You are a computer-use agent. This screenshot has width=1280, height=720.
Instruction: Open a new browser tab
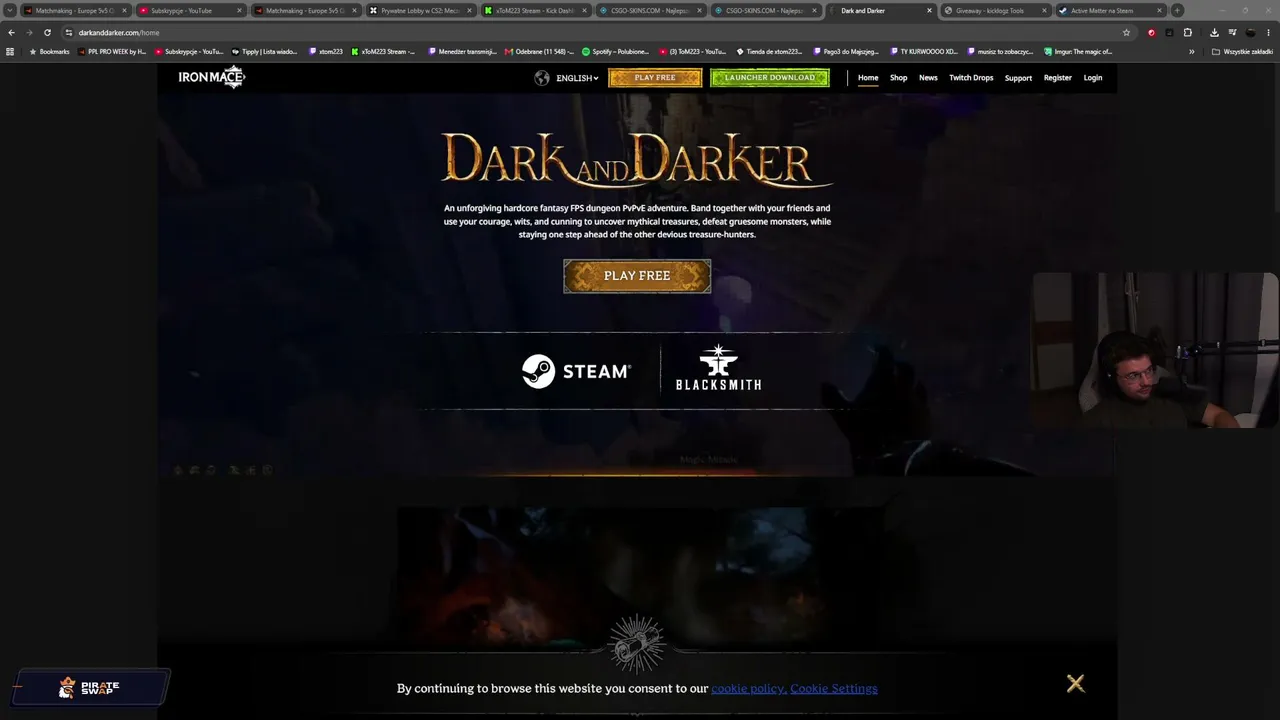[x=1177, y=11]
